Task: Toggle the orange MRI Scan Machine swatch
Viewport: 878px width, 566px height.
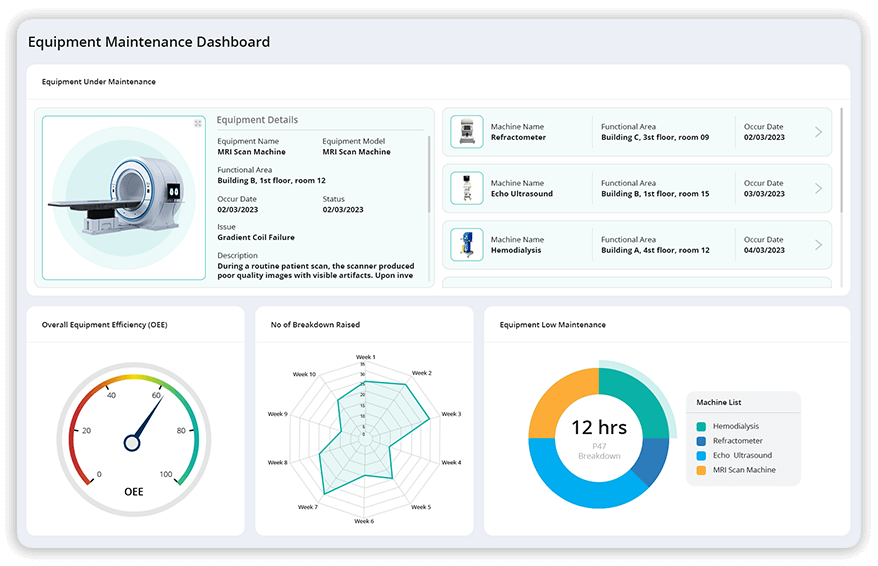Action: (x=702, y=470)
